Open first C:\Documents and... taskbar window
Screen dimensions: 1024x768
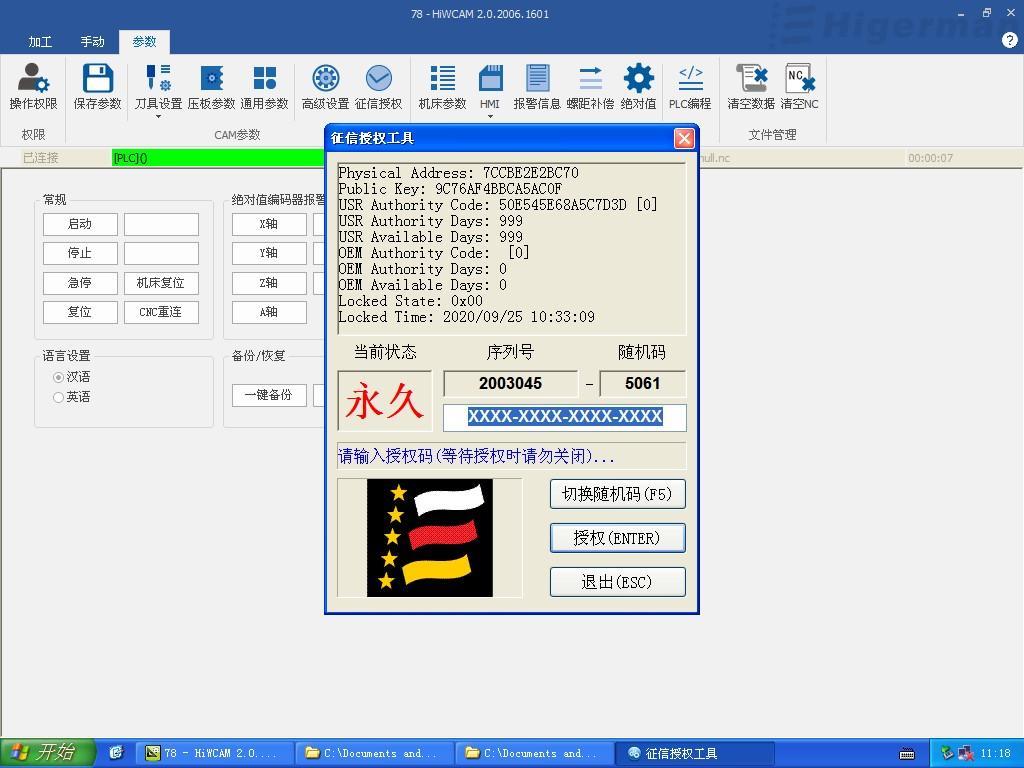pyautogui.click(x=375, y=753)
